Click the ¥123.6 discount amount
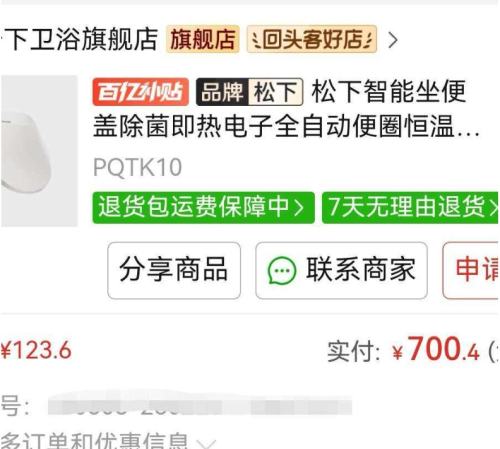 (36, 350)
